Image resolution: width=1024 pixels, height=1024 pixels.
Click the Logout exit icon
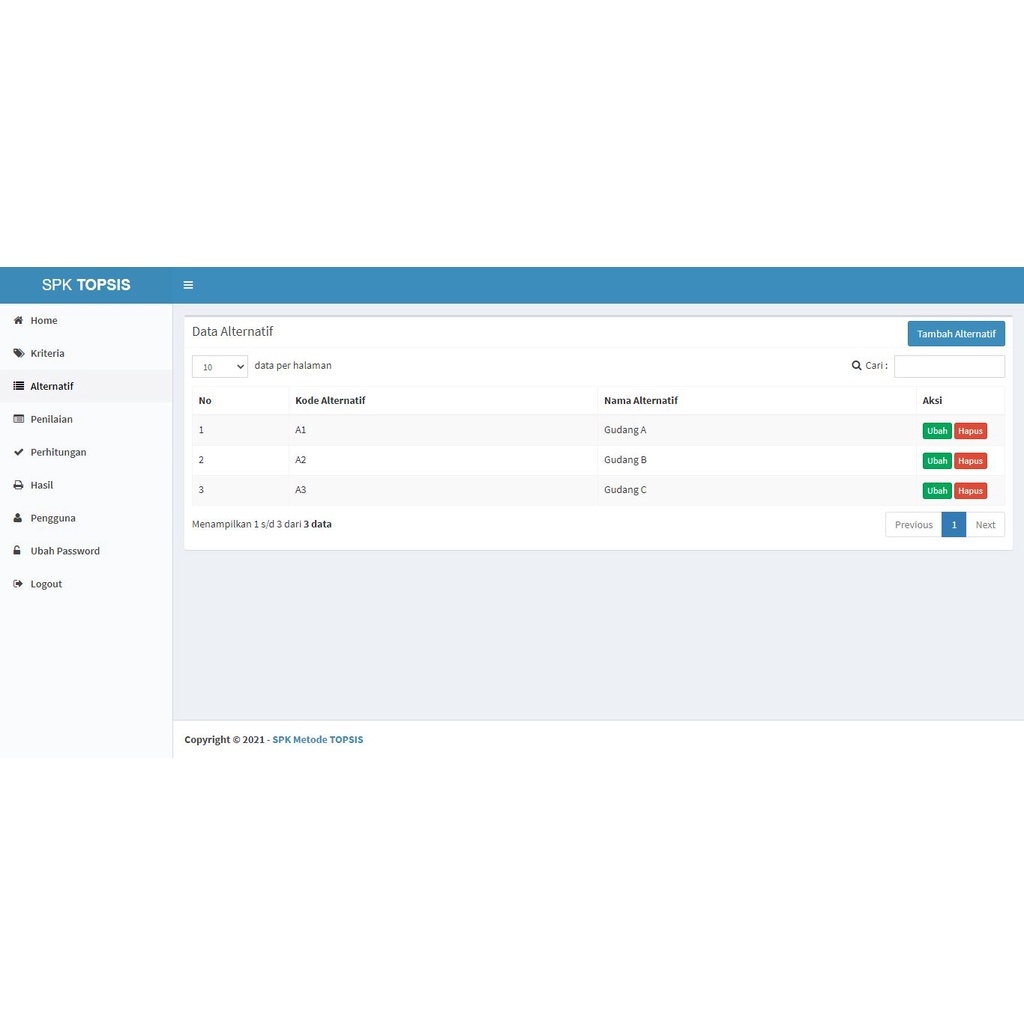pos(18,584)
